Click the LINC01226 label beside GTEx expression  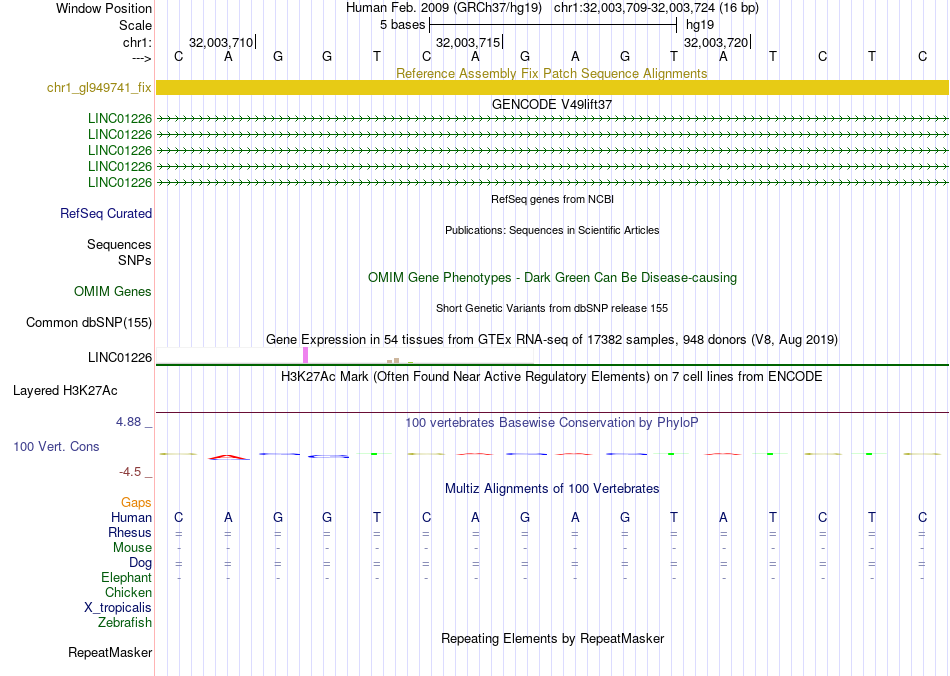[x=120, y=357]
